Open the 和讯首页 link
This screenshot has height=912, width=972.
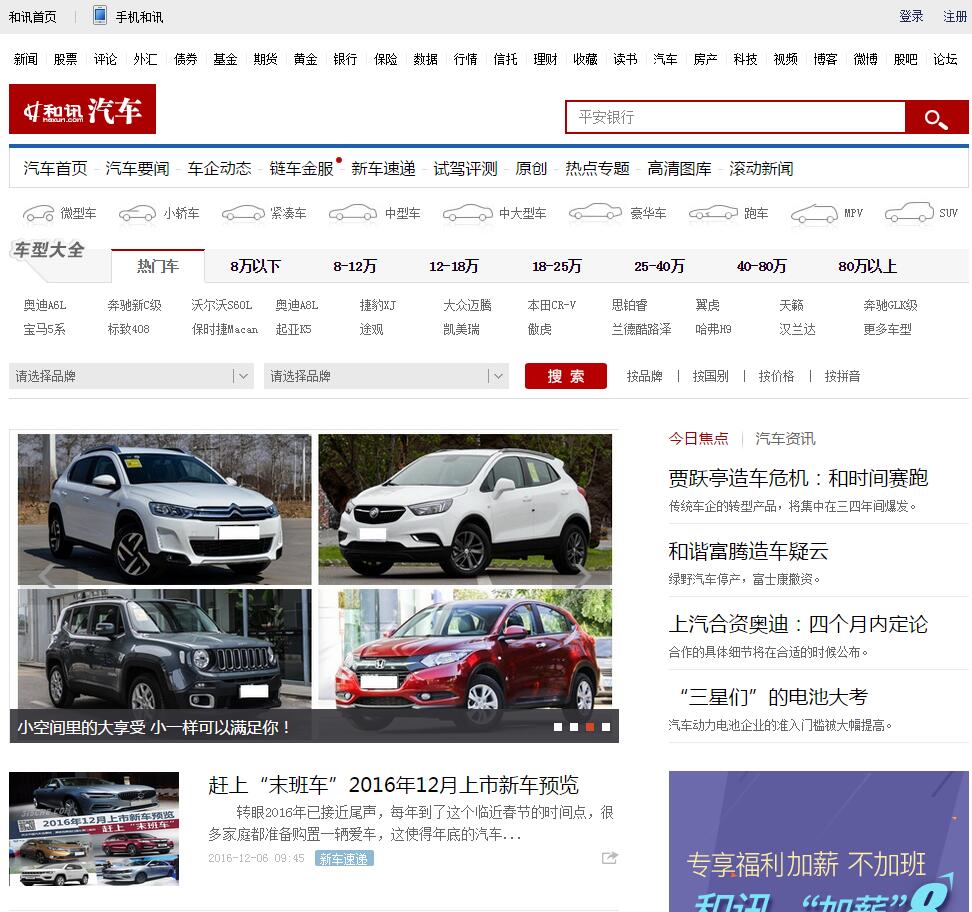(32, 17)
